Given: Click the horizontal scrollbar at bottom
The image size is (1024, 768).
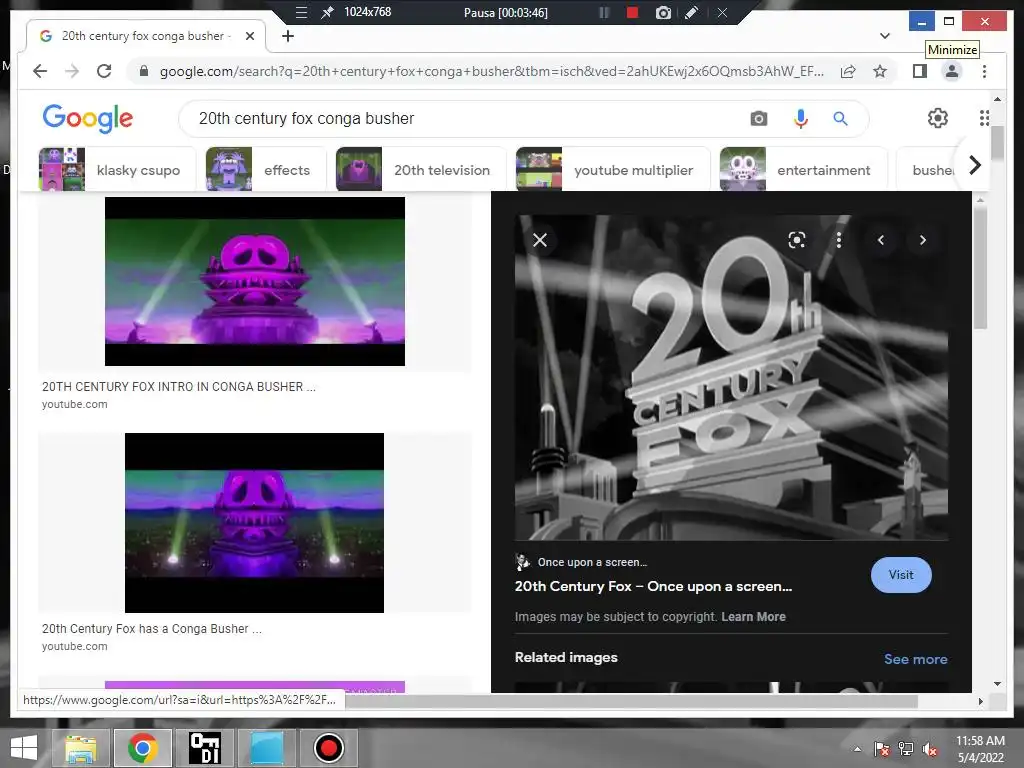Looking at the screenshot, I should tap(632, 701).
